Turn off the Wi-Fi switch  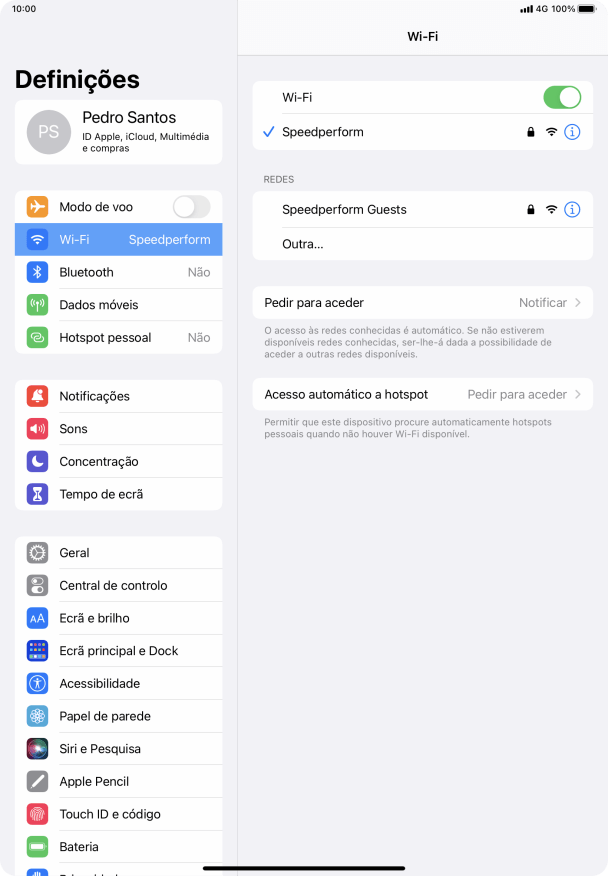tap(562, 97)
